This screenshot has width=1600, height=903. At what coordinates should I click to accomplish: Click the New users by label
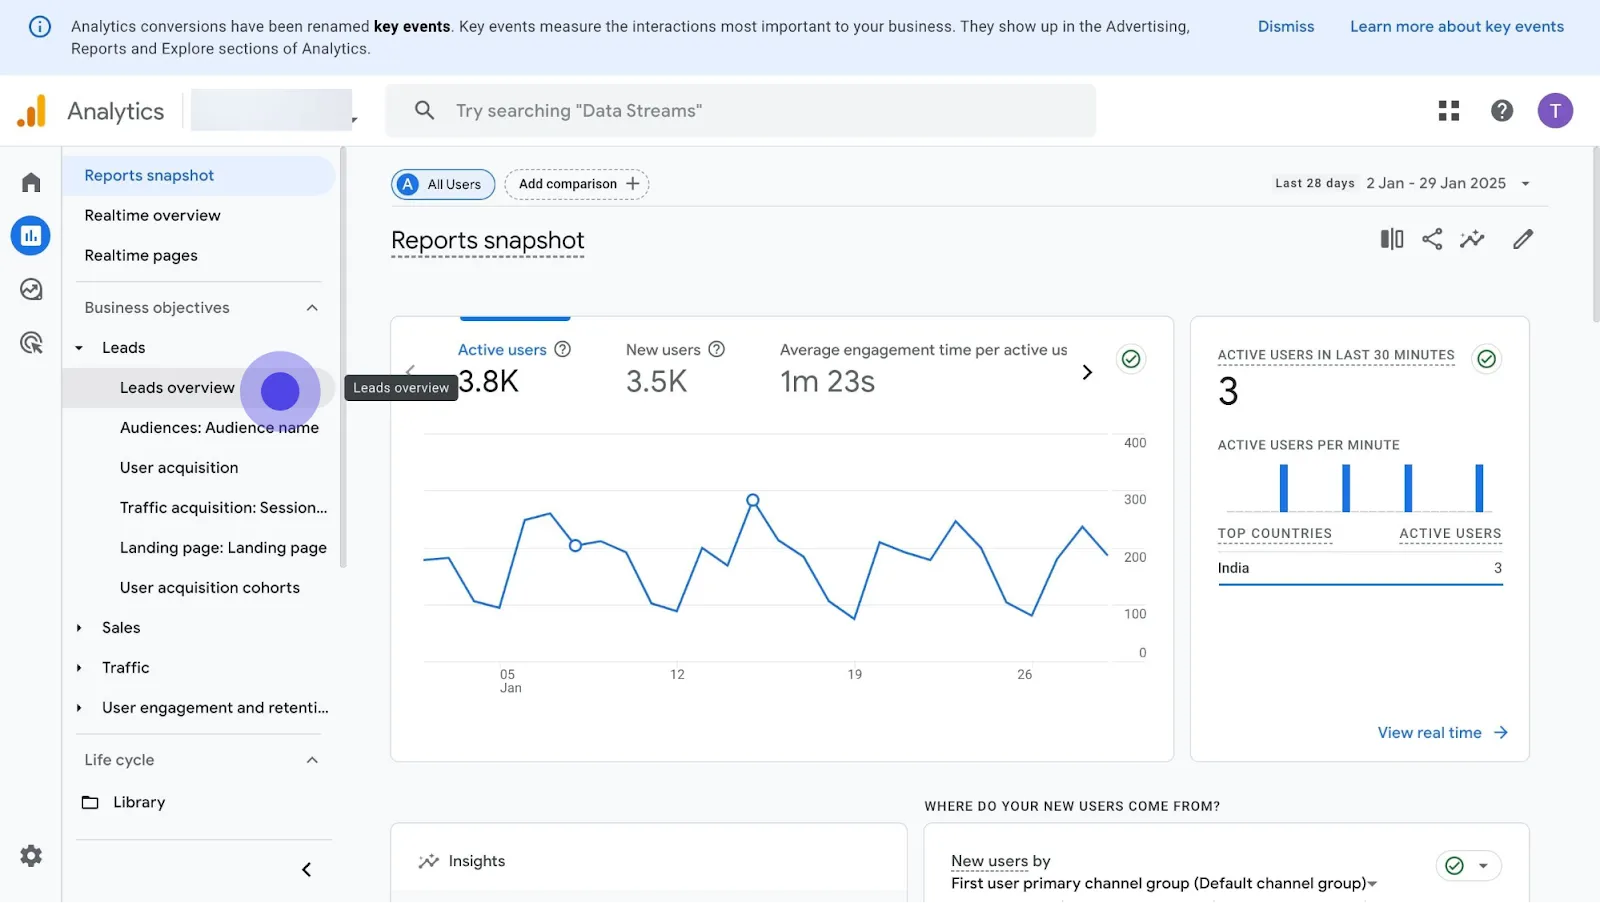[x=1000, y=861]
